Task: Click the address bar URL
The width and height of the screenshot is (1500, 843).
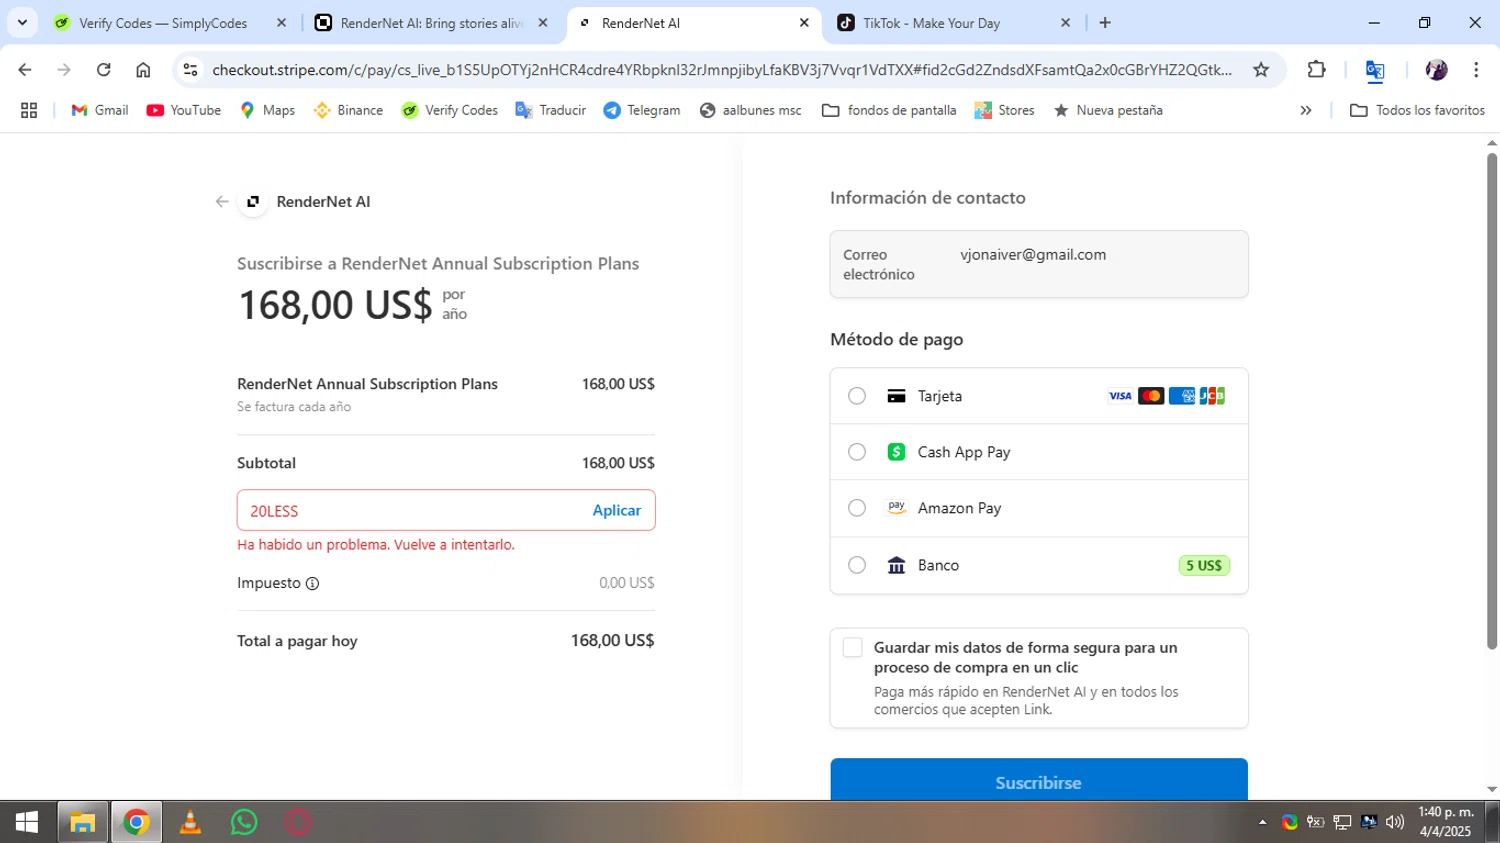Action: pyautogui.click(x=722, y=69)
